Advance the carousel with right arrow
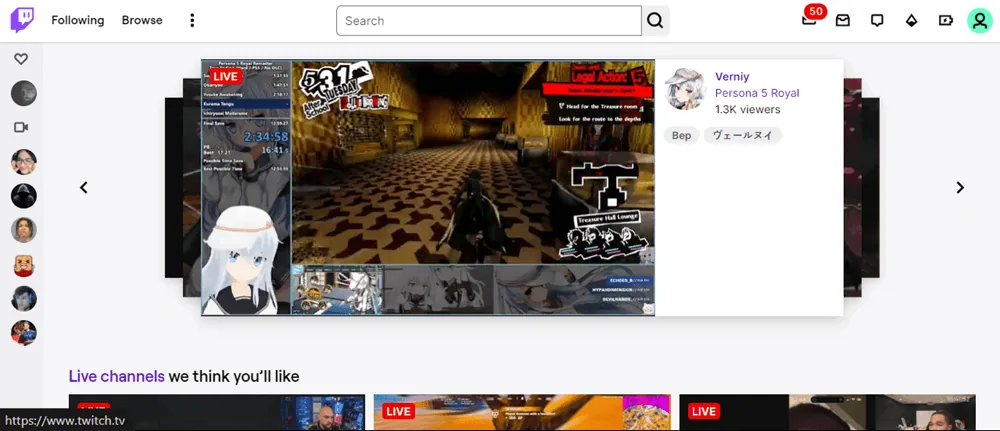Image resolution: width=1000 pixels, height=431 pixels. point(960,187)
